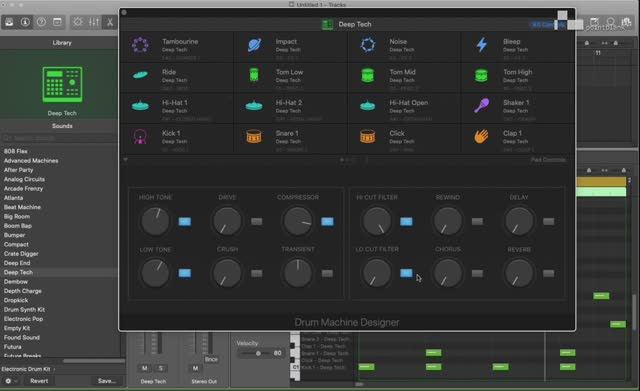Mute the Stereo Out channel strip

point(195,368)
